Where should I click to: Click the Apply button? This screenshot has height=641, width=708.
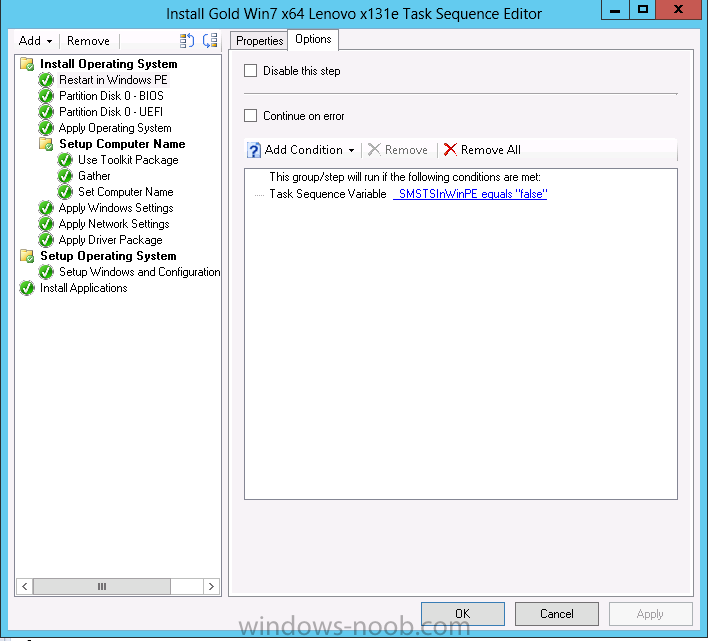(x=651, y=614)
